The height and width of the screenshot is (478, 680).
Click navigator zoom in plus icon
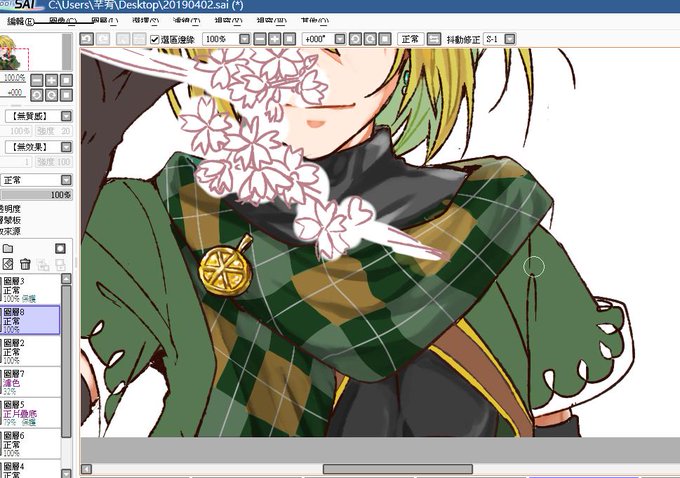coord(52,80)
